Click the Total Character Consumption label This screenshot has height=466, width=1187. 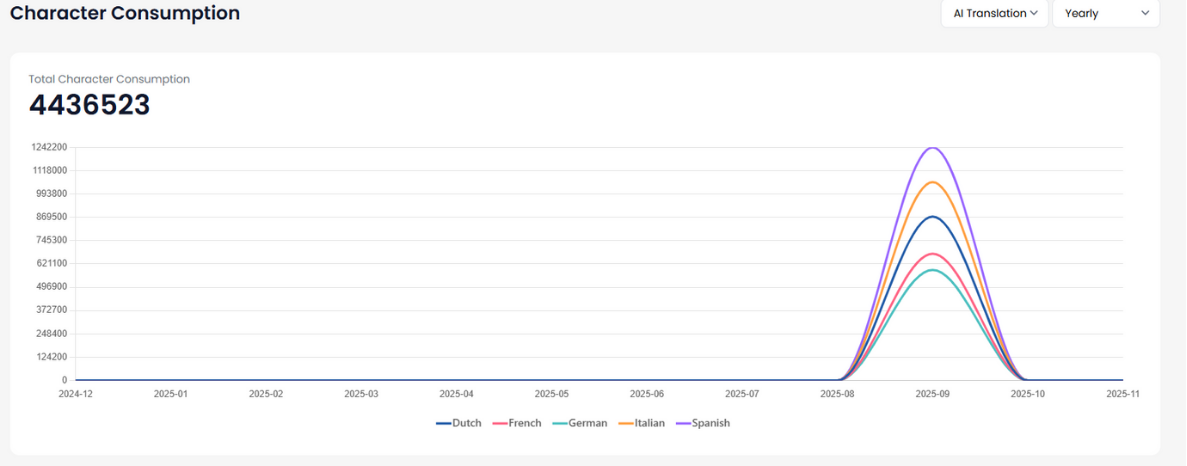pyautogui.click(x=109, y=79)
